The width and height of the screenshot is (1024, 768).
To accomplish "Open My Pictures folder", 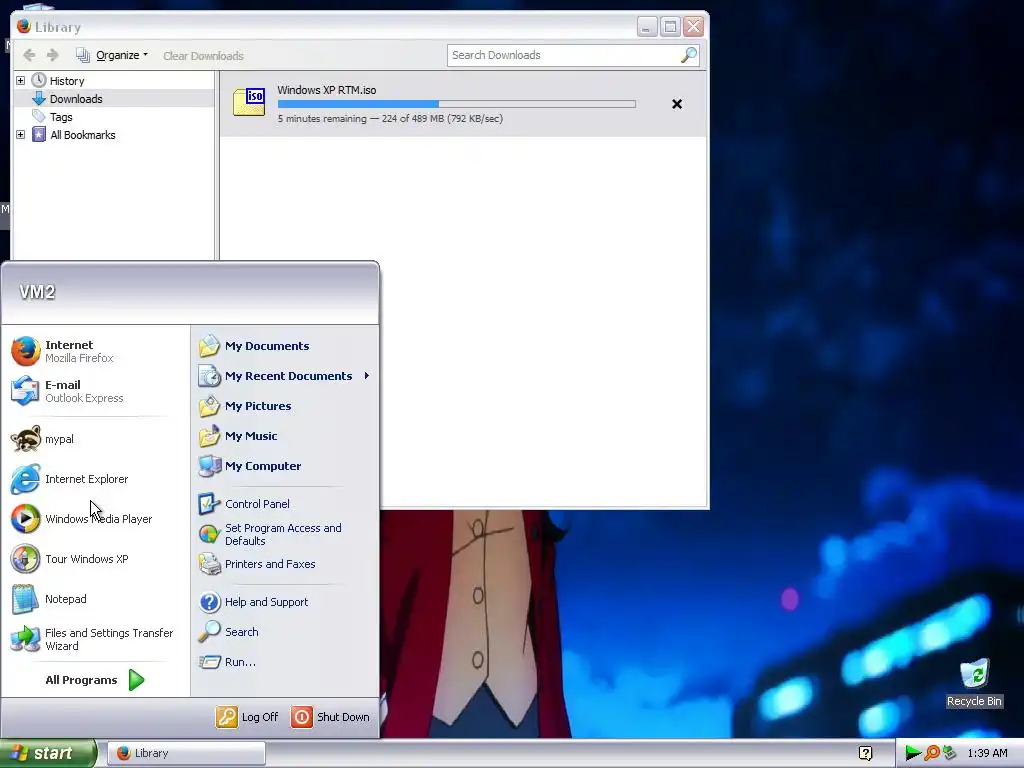I will tap(244, 406).
